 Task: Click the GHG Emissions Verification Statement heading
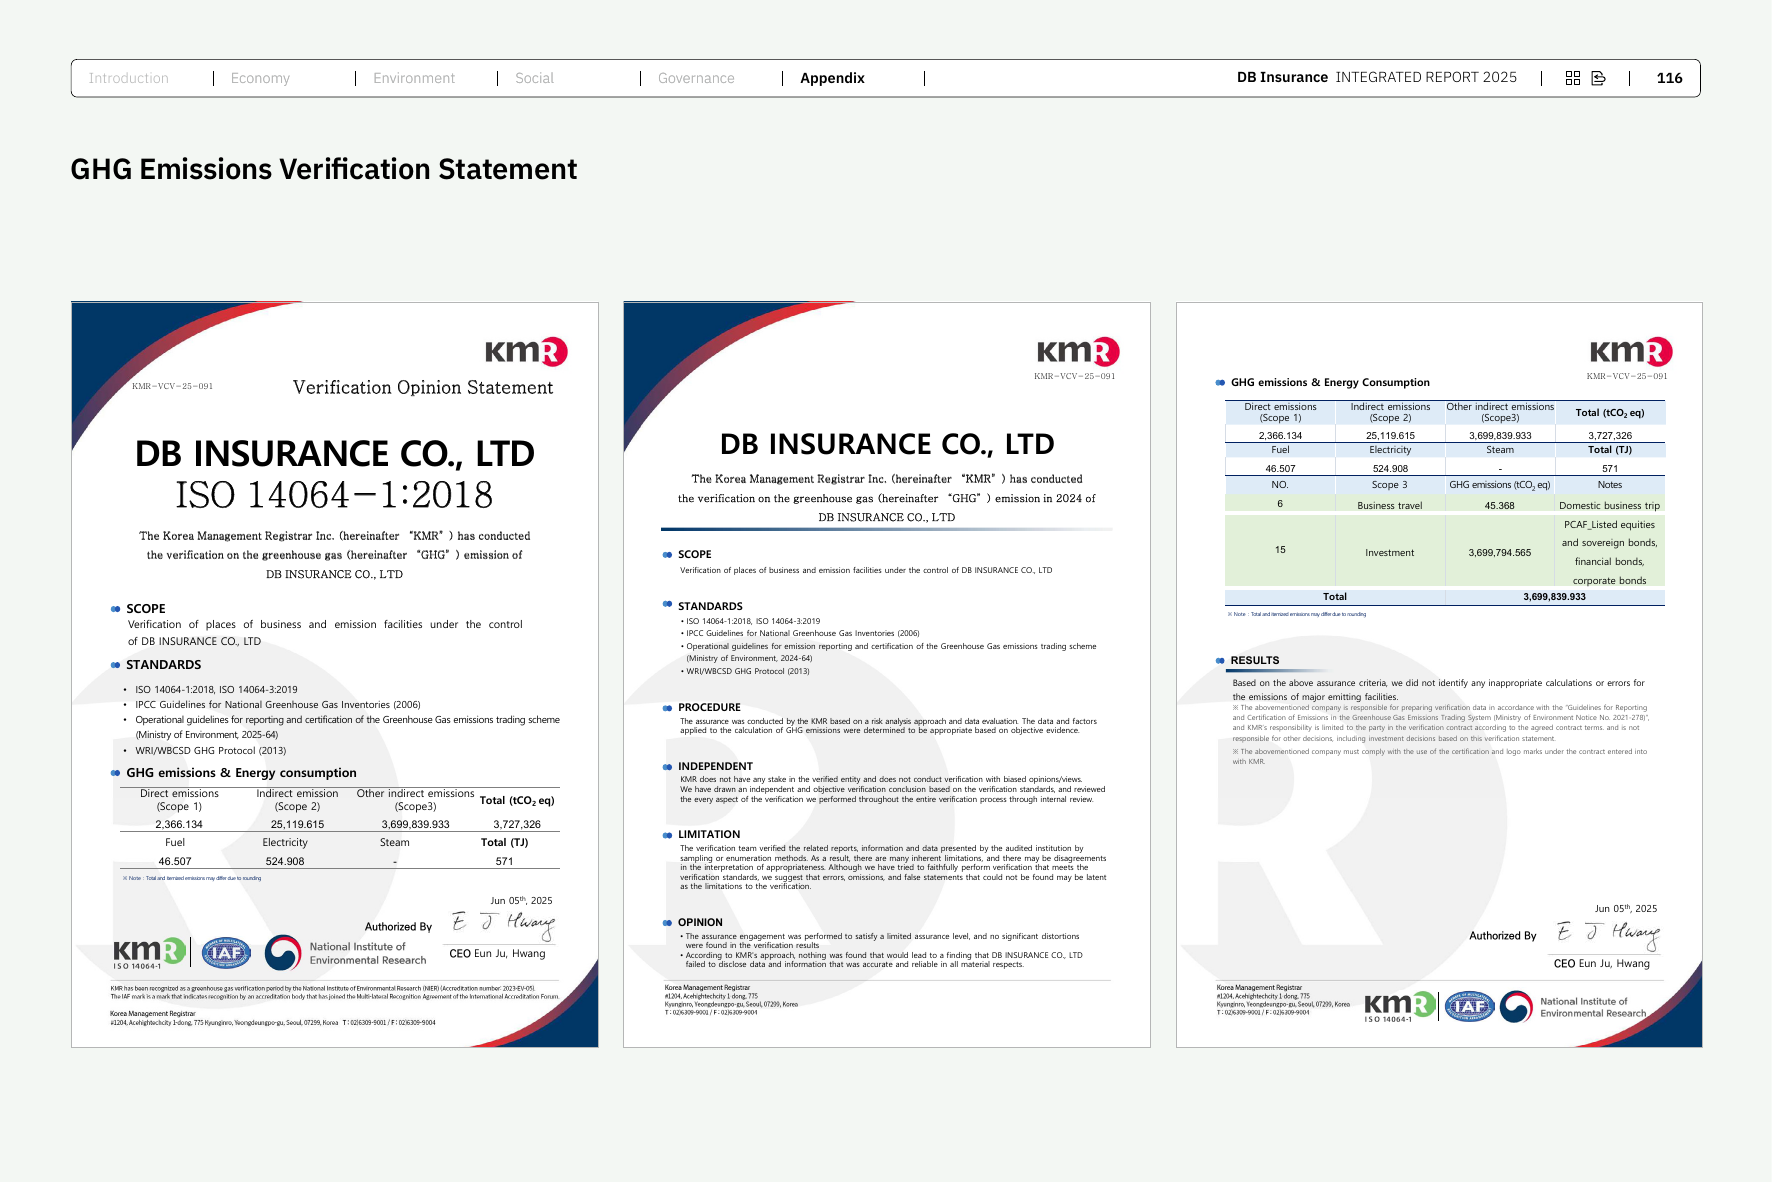click(x=324, y=169)
